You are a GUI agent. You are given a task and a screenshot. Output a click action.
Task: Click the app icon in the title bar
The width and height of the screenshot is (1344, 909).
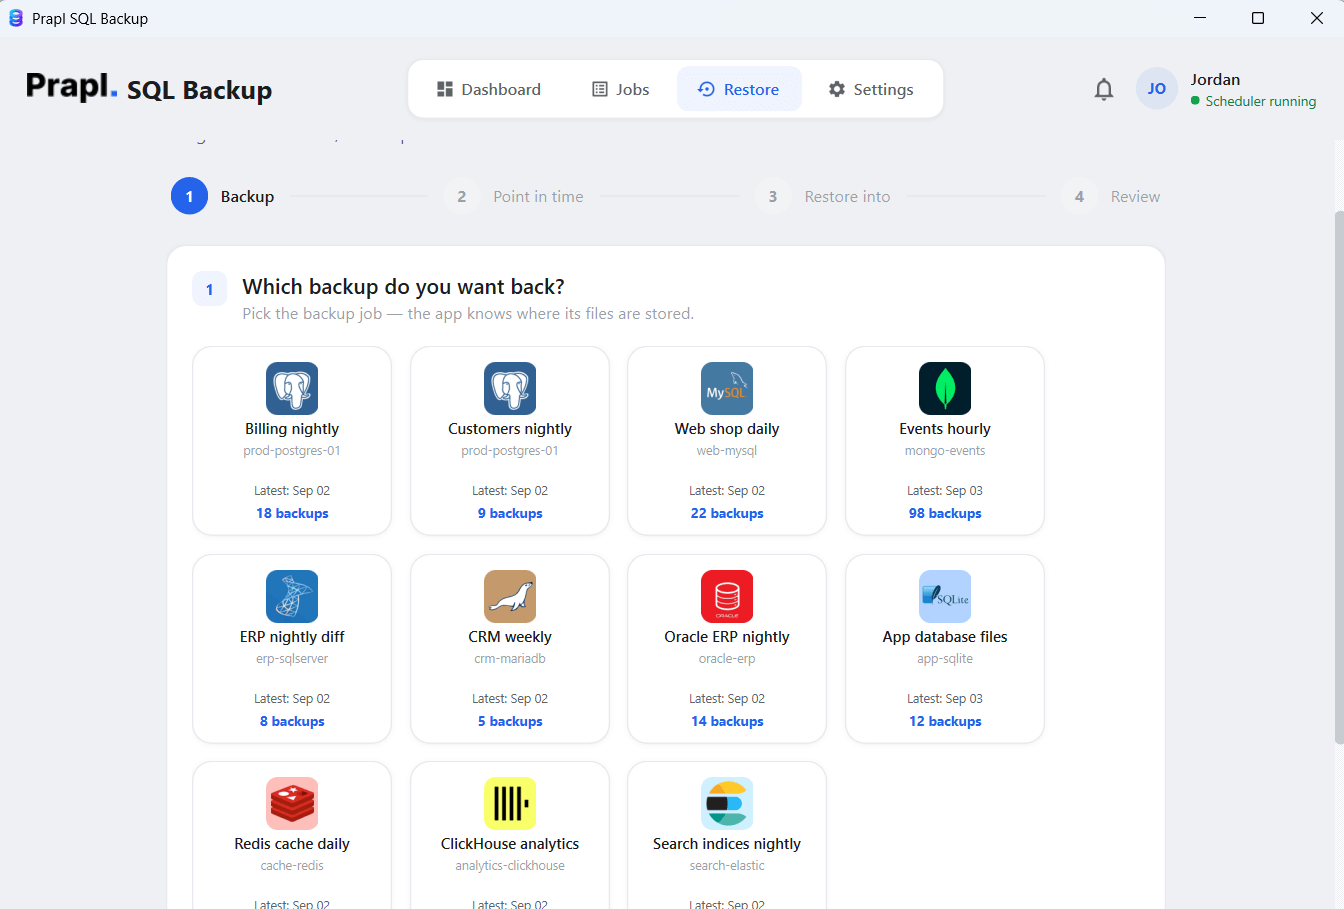point(16,18)
